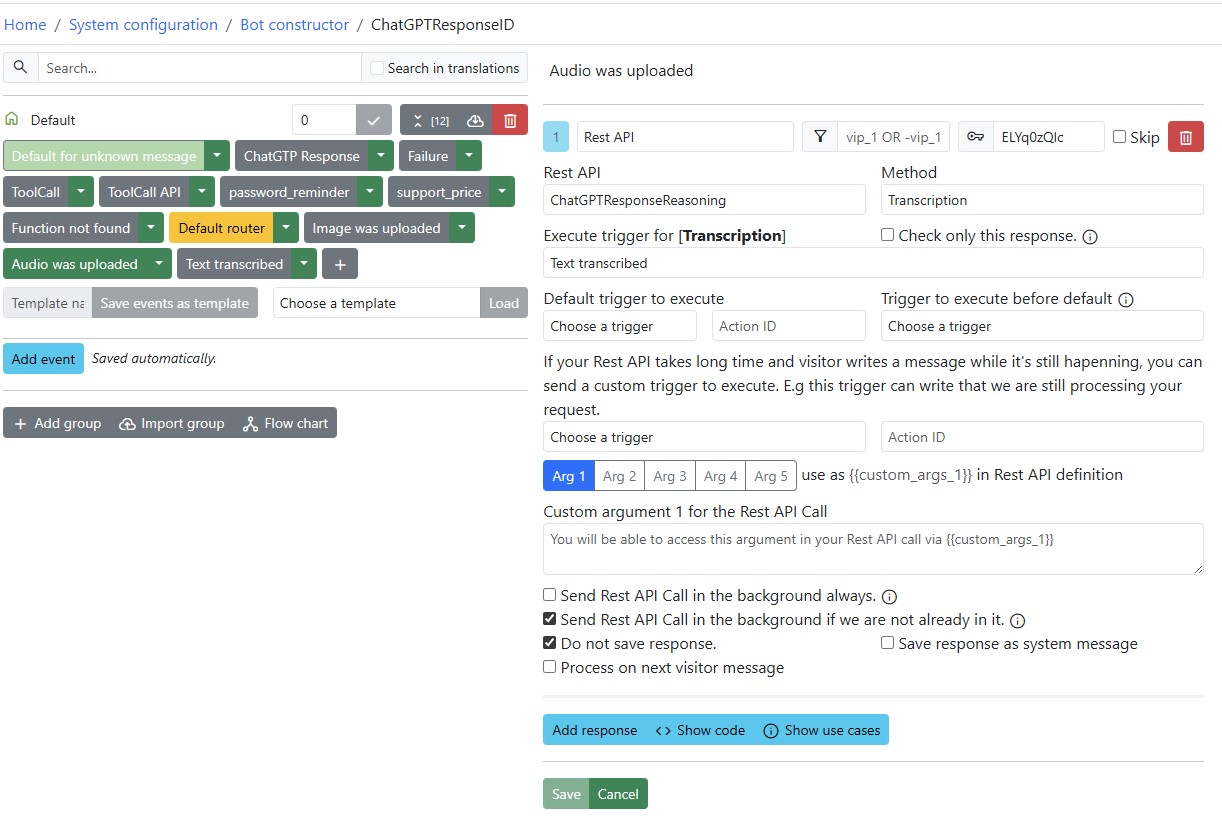Switch to the Arg 4 tab
The height and width of the screenshot is (820, 1222).
720,476
